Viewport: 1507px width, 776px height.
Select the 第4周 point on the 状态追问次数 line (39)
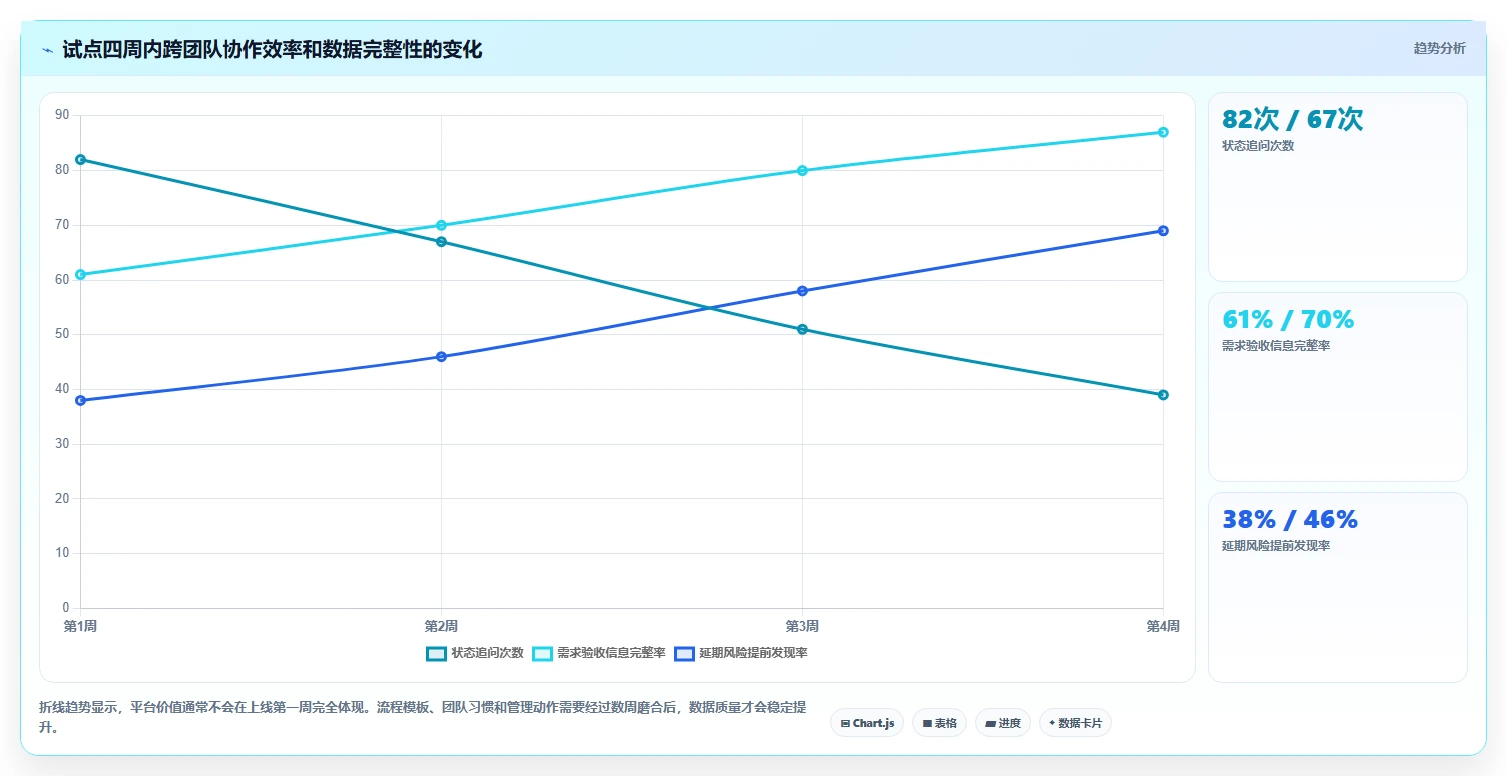click(1163, 395)
